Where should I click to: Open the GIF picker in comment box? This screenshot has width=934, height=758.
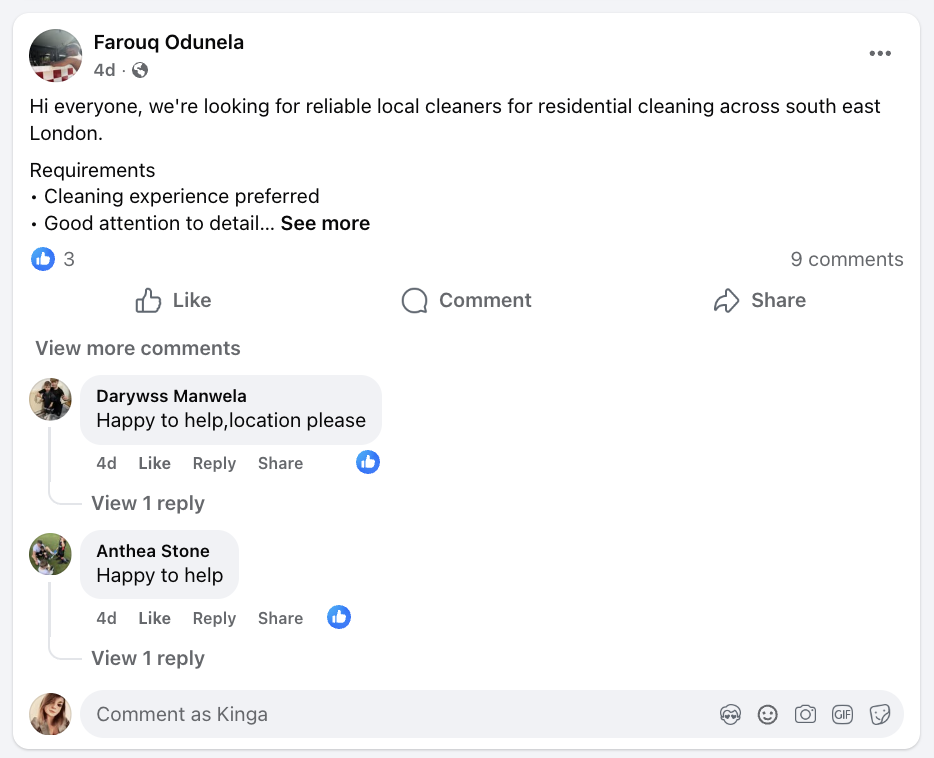pos(842,714)
